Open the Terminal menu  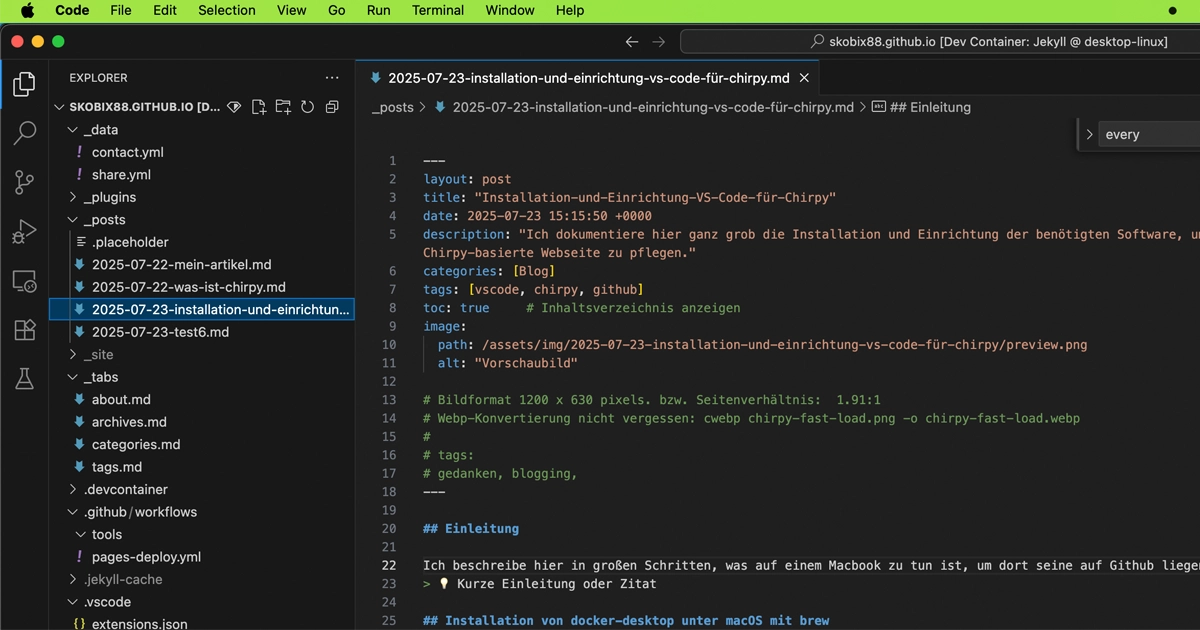coord(438,10)
